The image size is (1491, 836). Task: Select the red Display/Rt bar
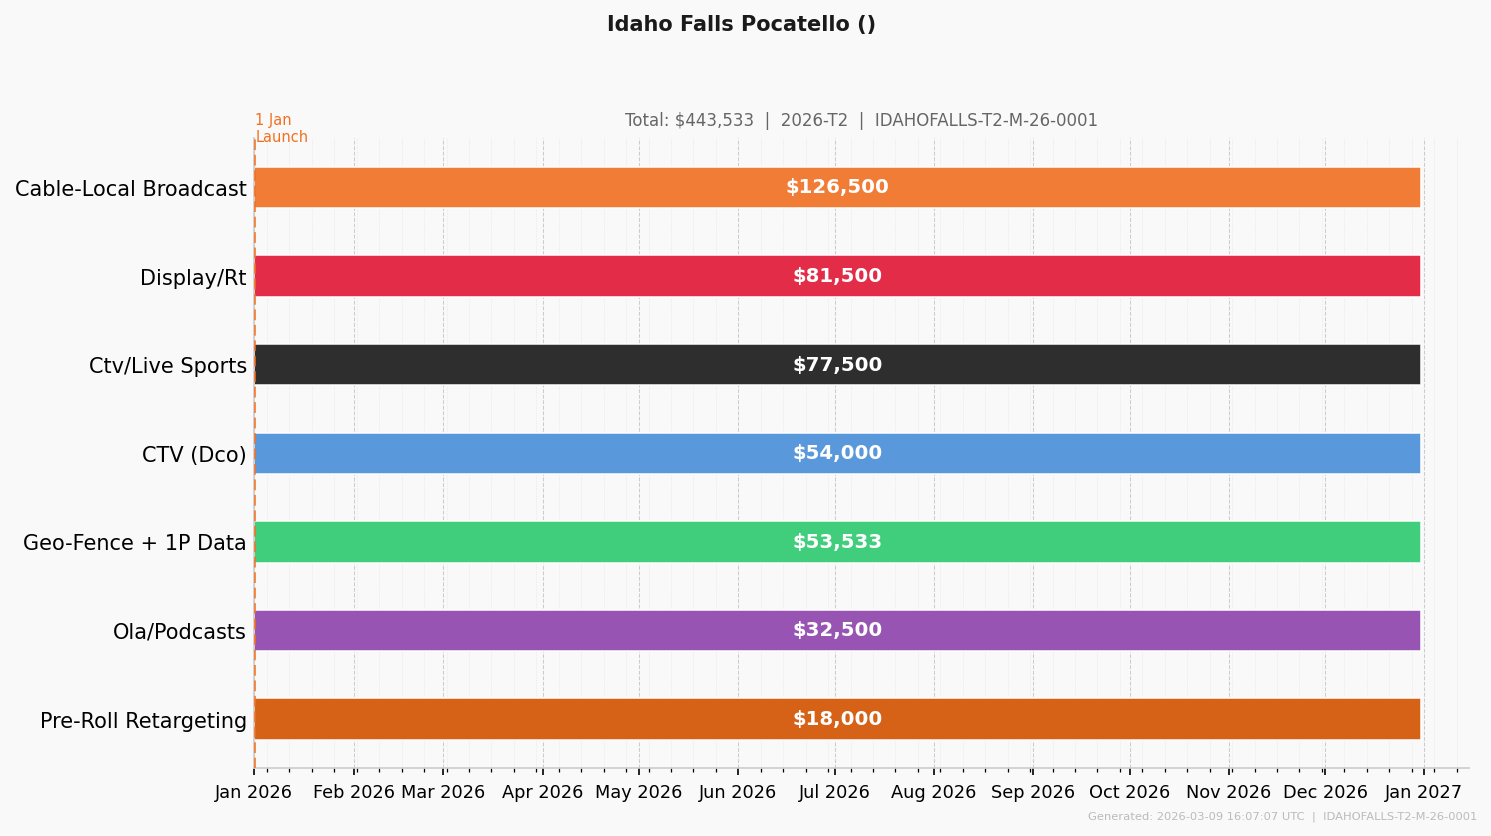click(x=837, y=276)
